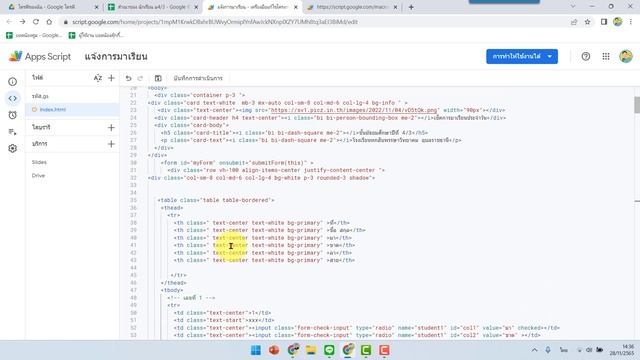Image resolution: width=640 pixels, height=360 pixels.
Task: Open the tab search dropdown in Chrome
Action: point(573,7)
